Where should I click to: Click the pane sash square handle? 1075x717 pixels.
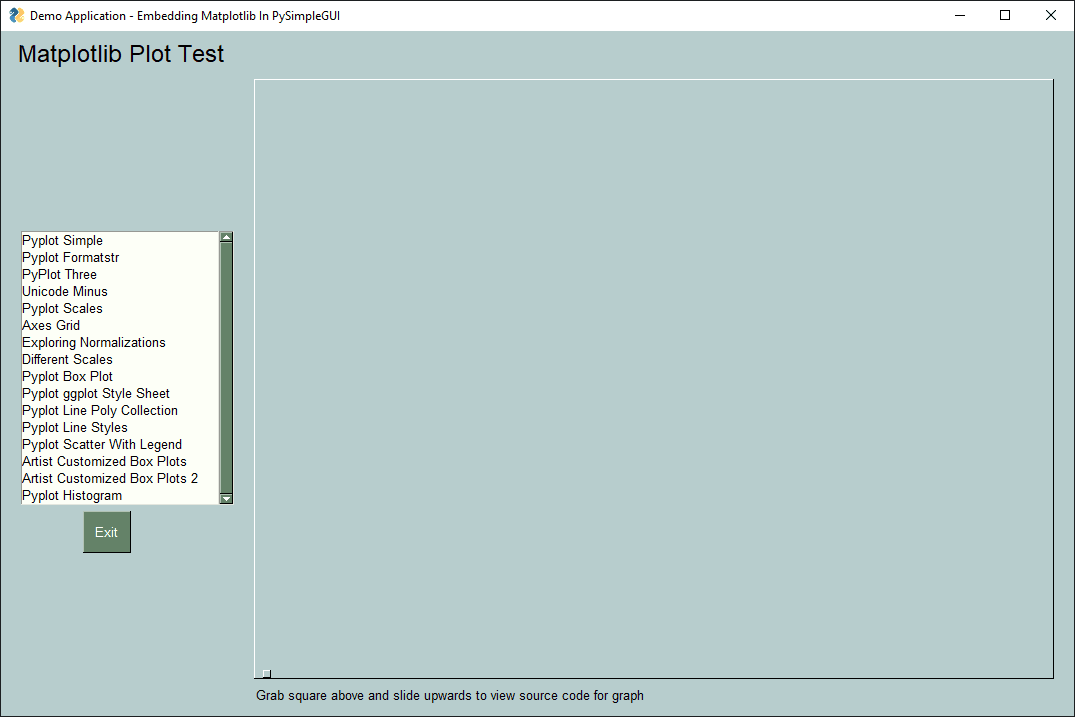[266, 673]
